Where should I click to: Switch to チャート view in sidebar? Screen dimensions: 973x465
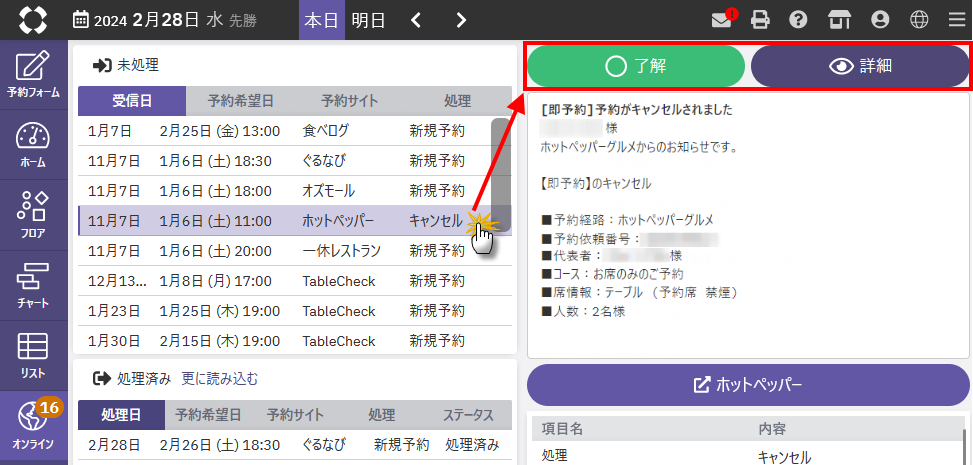[x=33, y=285]
